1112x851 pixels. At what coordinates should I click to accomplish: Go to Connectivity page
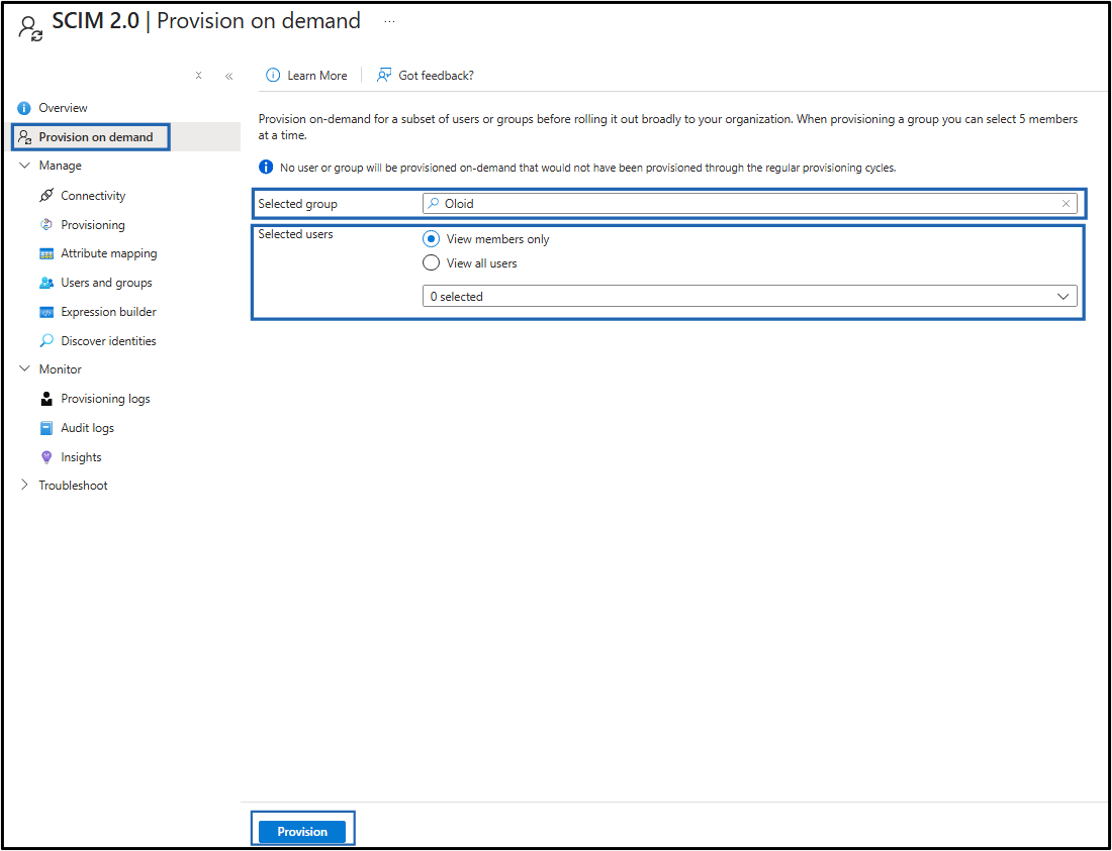(93, 196)
